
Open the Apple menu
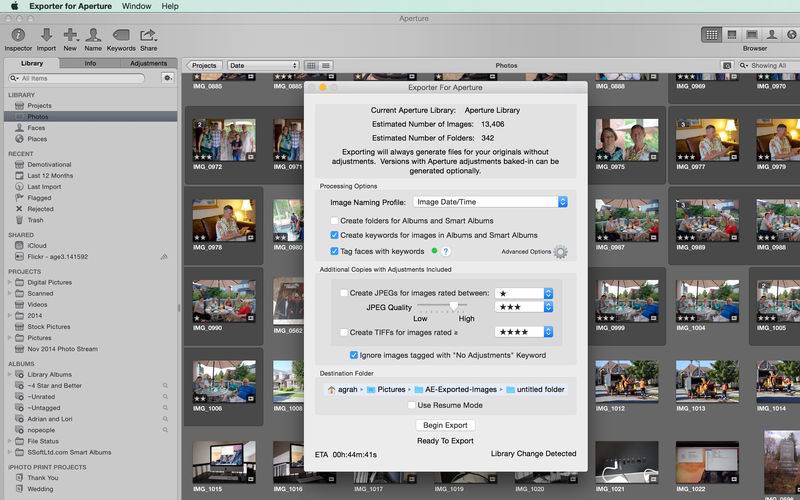coord(14,6)
